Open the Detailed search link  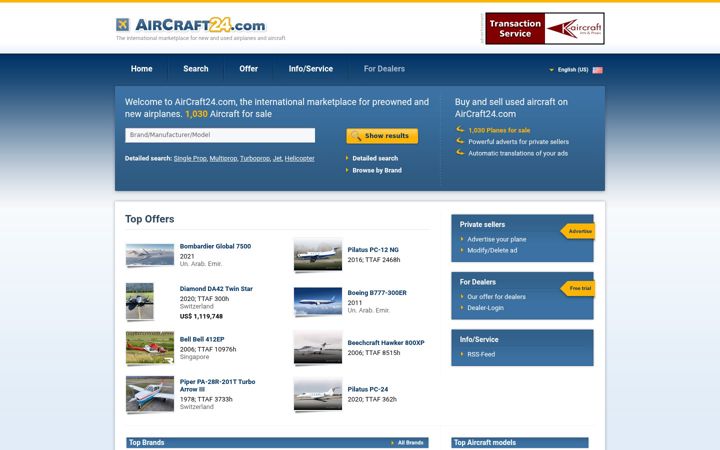coord(375,158)
